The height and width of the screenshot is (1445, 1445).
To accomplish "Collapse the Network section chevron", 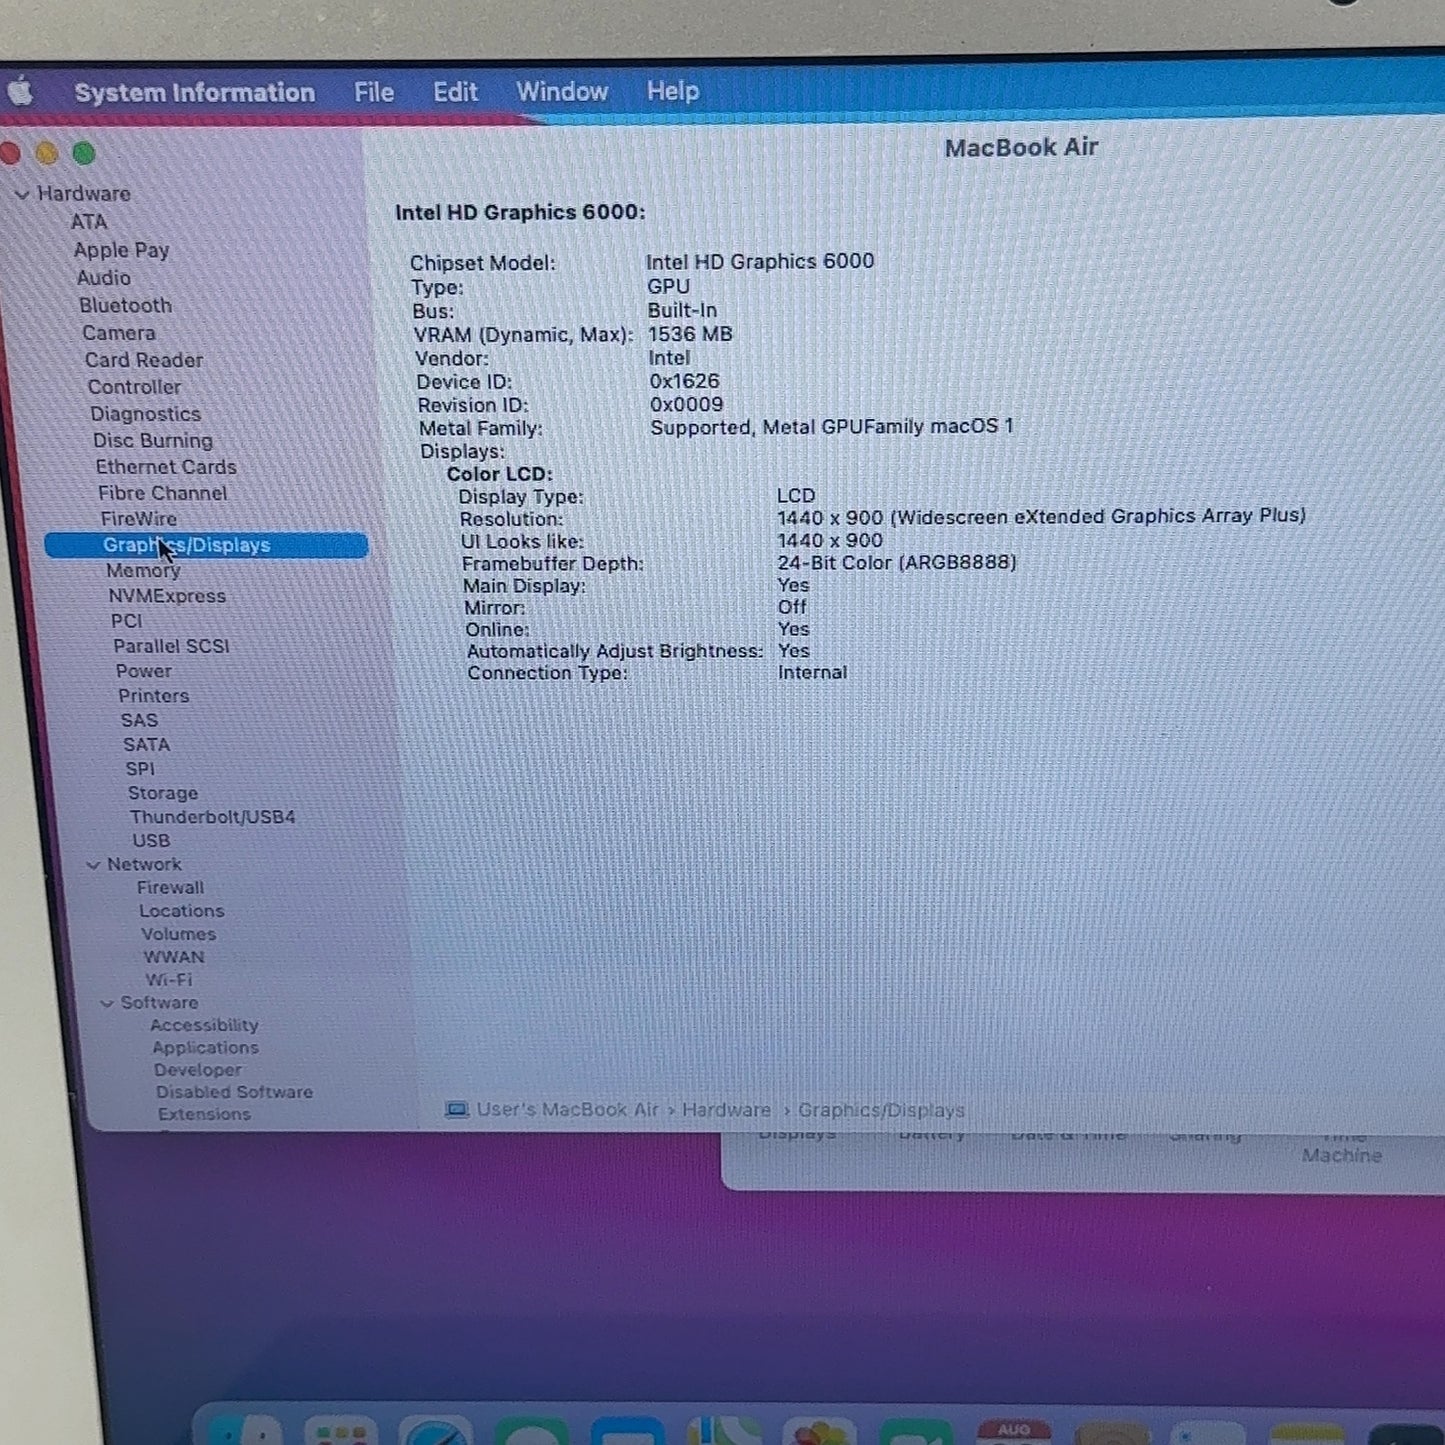I will click(93, 865).
